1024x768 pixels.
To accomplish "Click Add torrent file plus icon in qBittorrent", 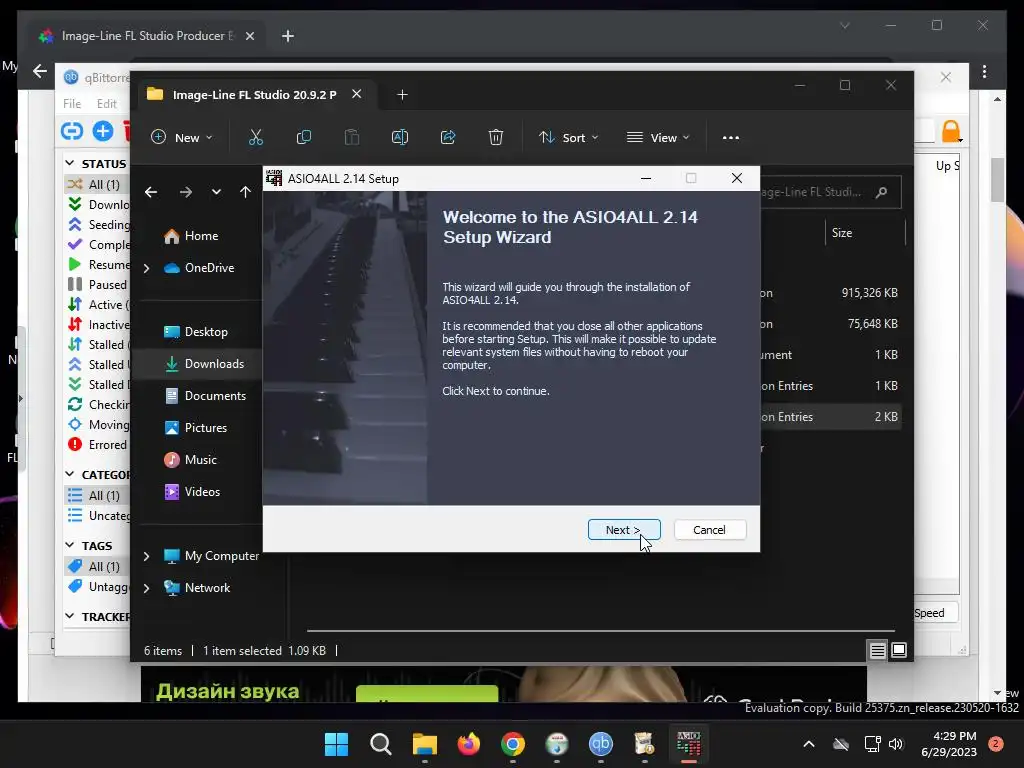I will (103, 131).
